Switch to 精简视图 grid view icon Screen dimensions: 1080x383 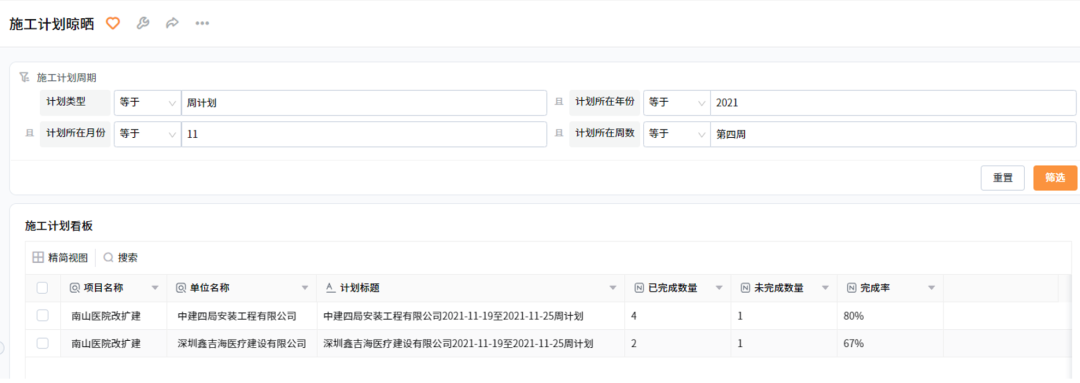(x=39, y=258)
